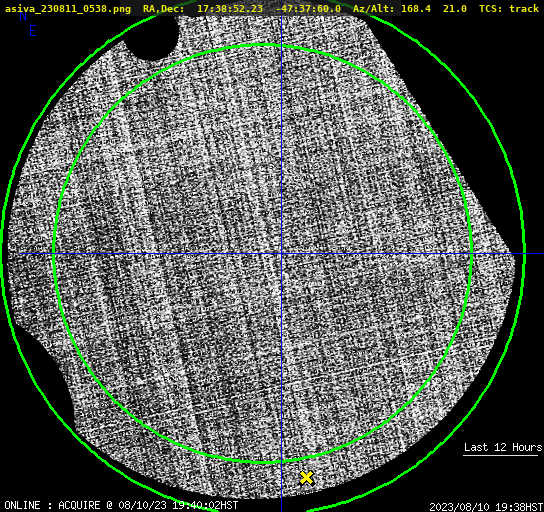Screen dimensions: 544x512
Task: Click the blue E east compass label
Action: coord(32,31)
